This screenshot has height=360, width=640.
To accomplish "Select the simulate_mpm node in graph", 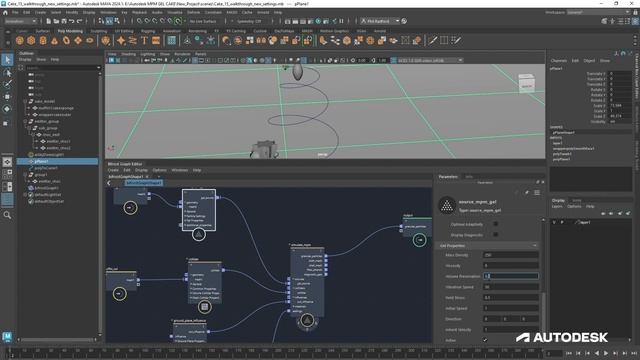I will [307, 281].
